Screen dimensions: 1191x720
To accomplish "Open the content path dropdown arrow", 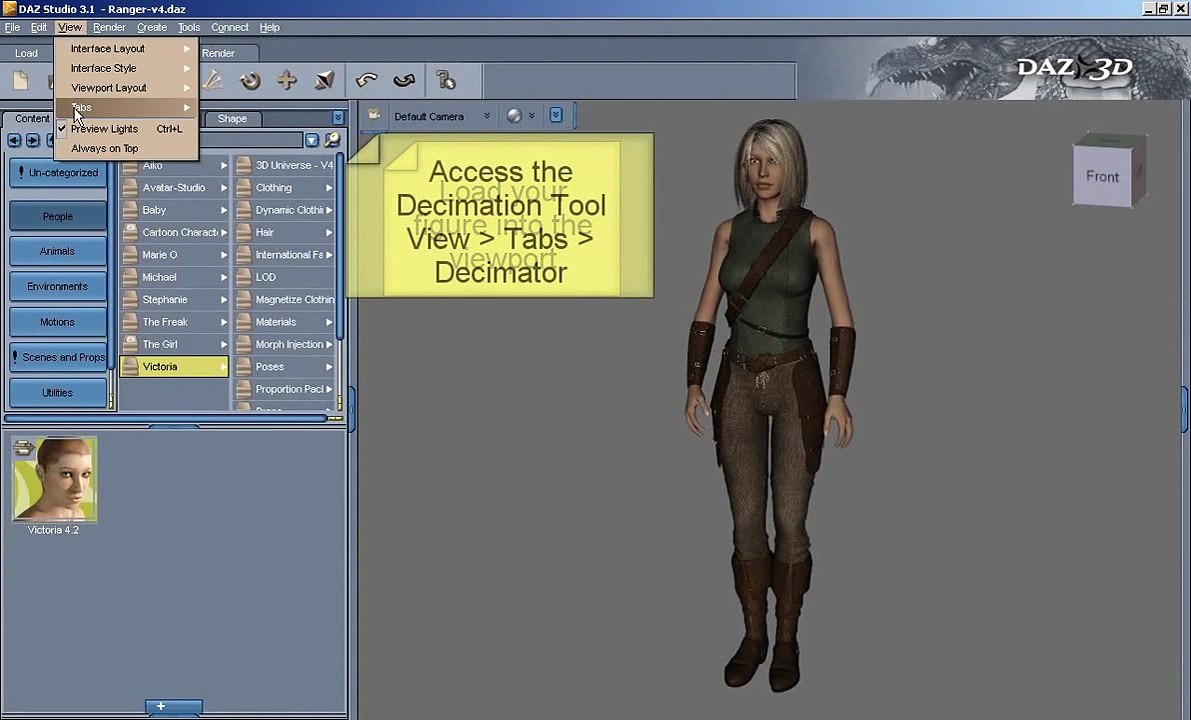I will click(x=311, y=140).
